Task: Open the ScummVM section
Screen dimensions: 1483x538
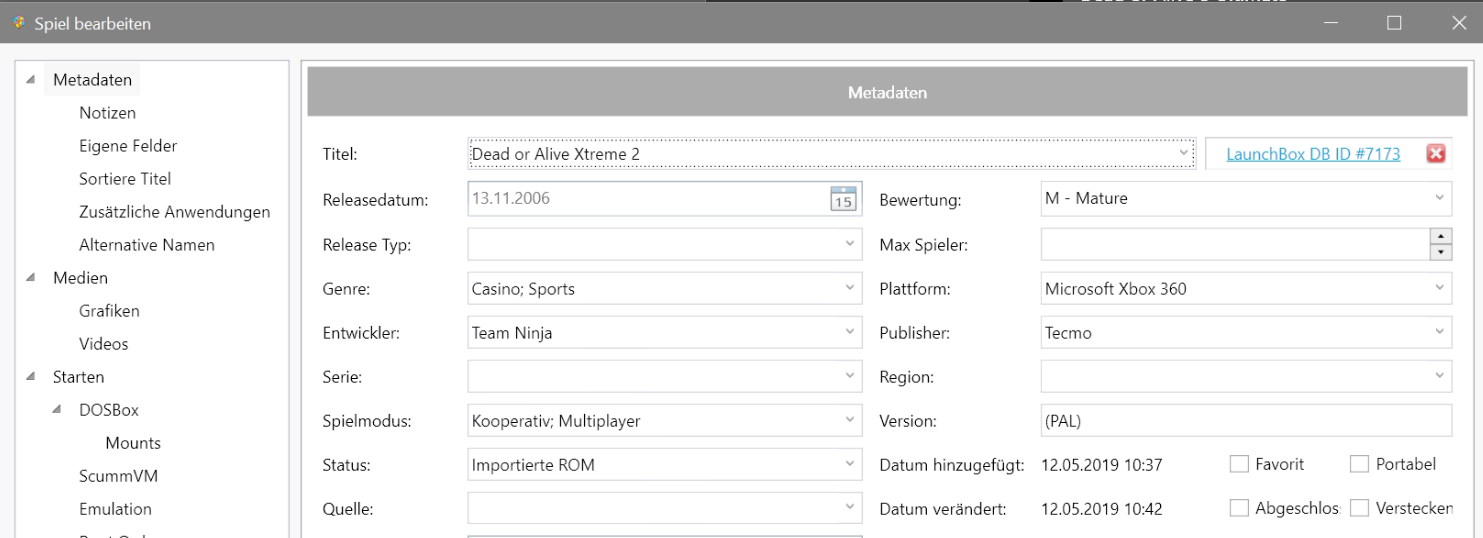Action: click(118, 476)
